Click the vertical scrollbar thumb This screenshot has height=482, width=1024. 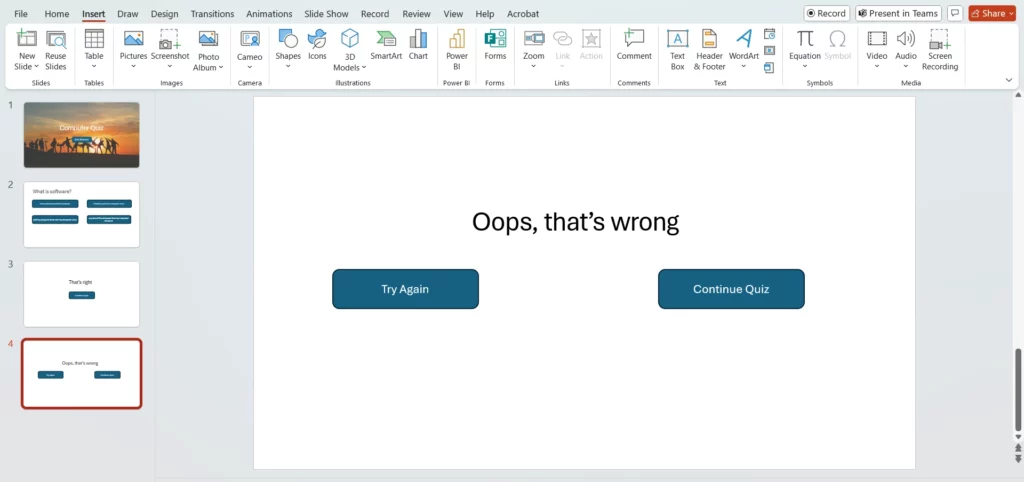[1018, 390]
